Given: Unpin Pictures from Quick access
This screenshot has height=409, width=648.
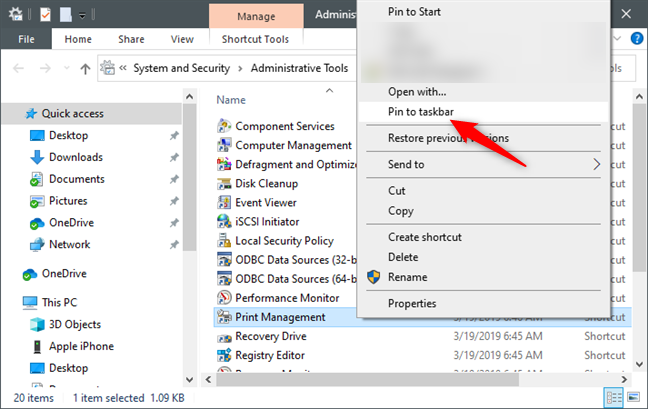Looking at the screenshot, I should click(x=174, y=201).
